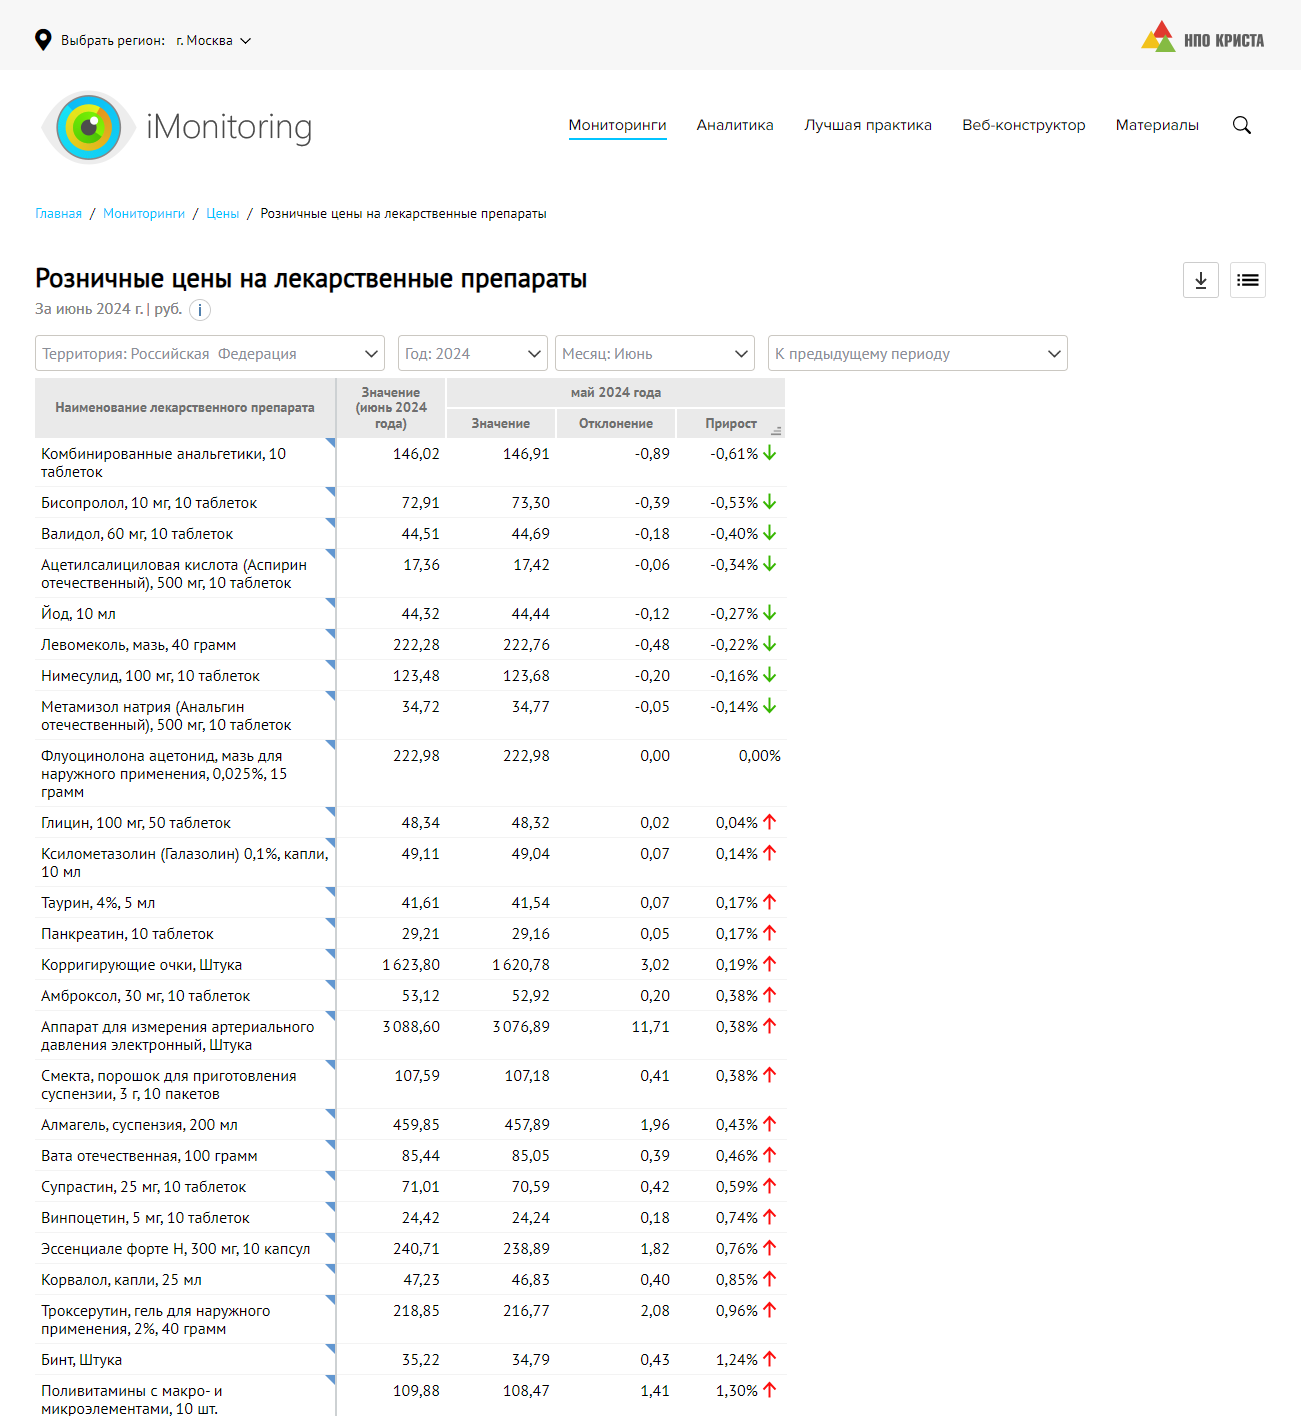Viewport: 1301px width, 1416px height.
Task: Click the Наименование лекарственного препарата column header
Action: coord(185,408)
